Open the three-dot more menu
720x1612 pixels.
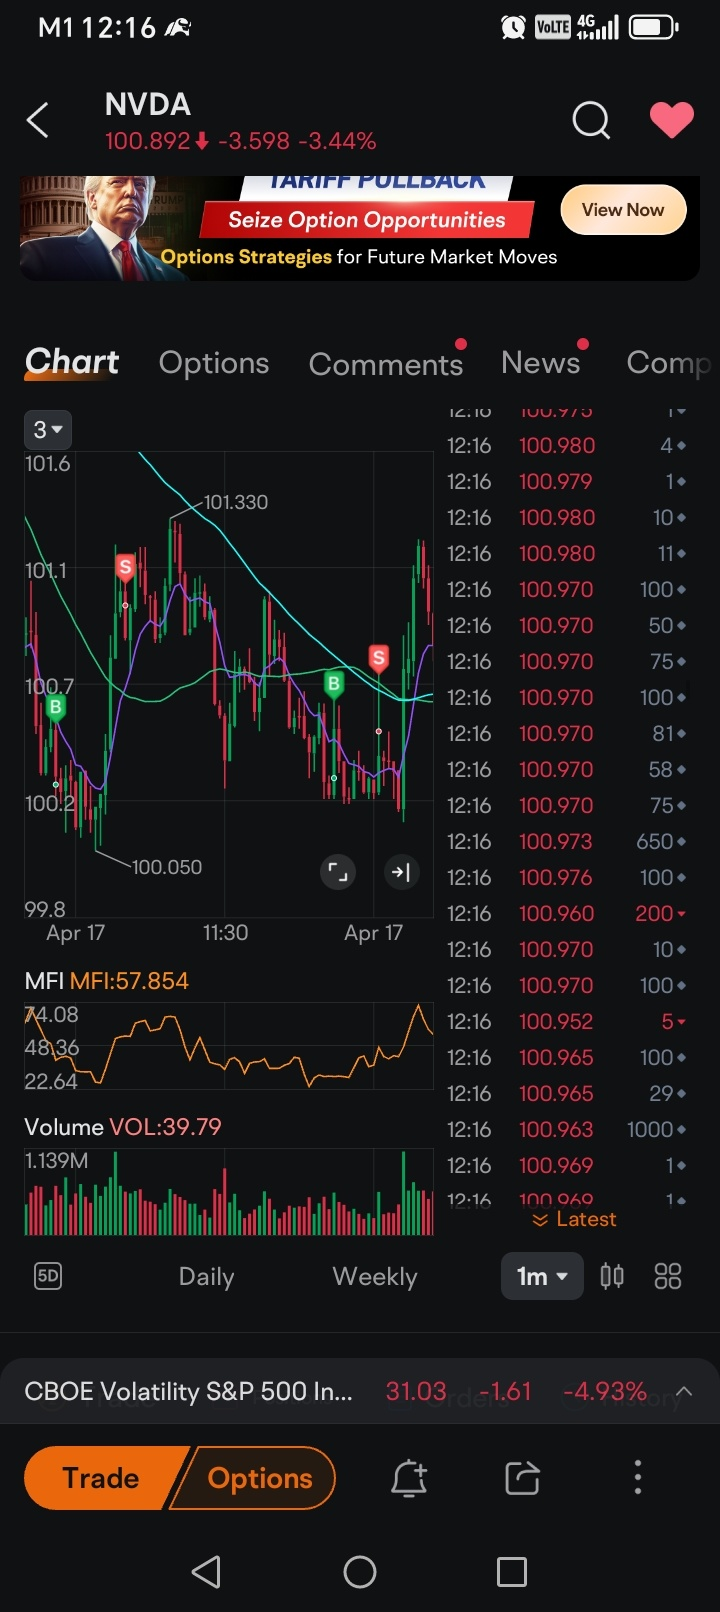click(x=638, y=1477)
